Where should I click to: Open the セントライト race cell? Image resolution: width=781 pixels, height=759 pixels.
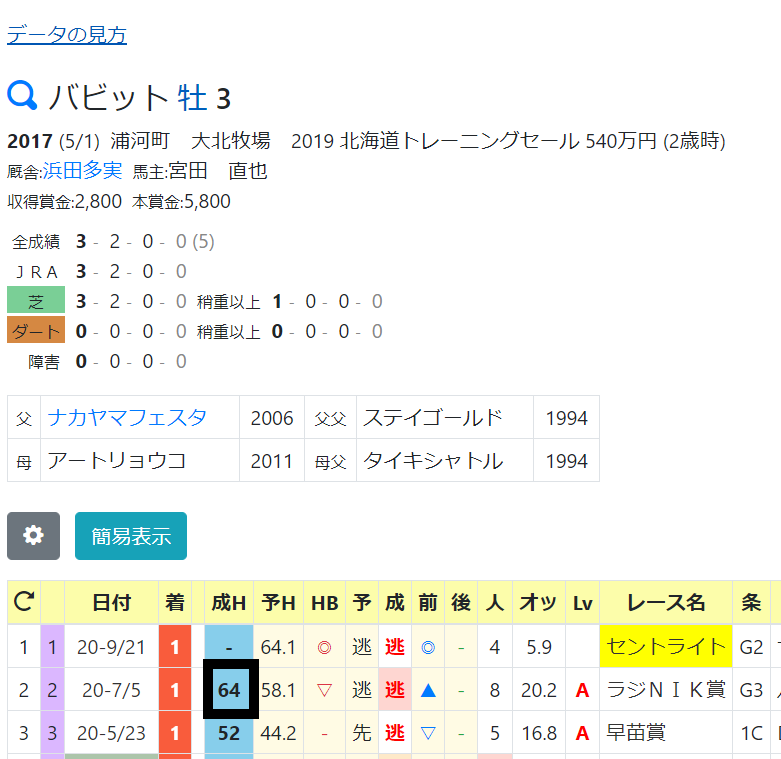666,646
